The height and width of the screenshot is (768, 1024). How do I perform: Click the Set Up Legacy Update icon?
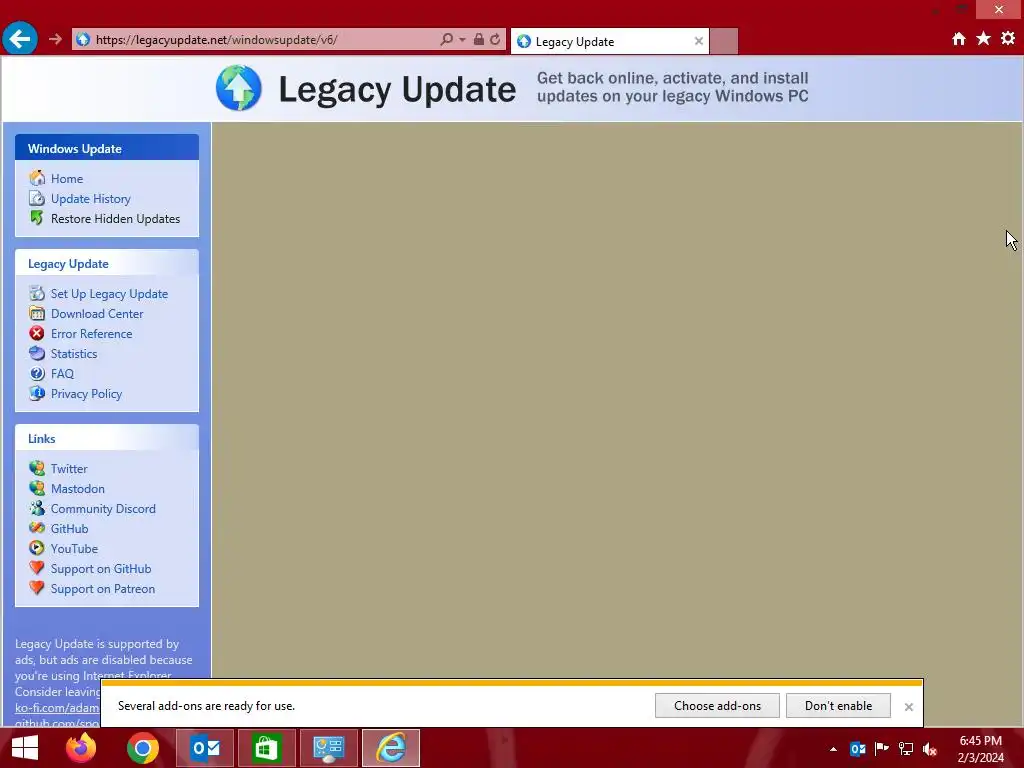point(37,293)
